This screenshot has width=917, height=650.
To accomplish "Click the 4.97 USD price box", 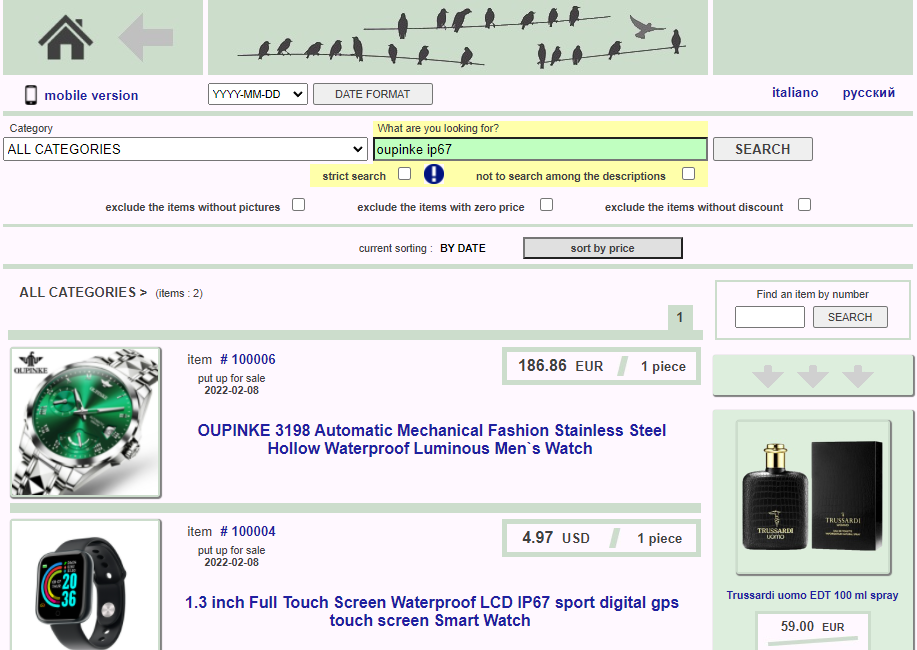I will [601, 538].
